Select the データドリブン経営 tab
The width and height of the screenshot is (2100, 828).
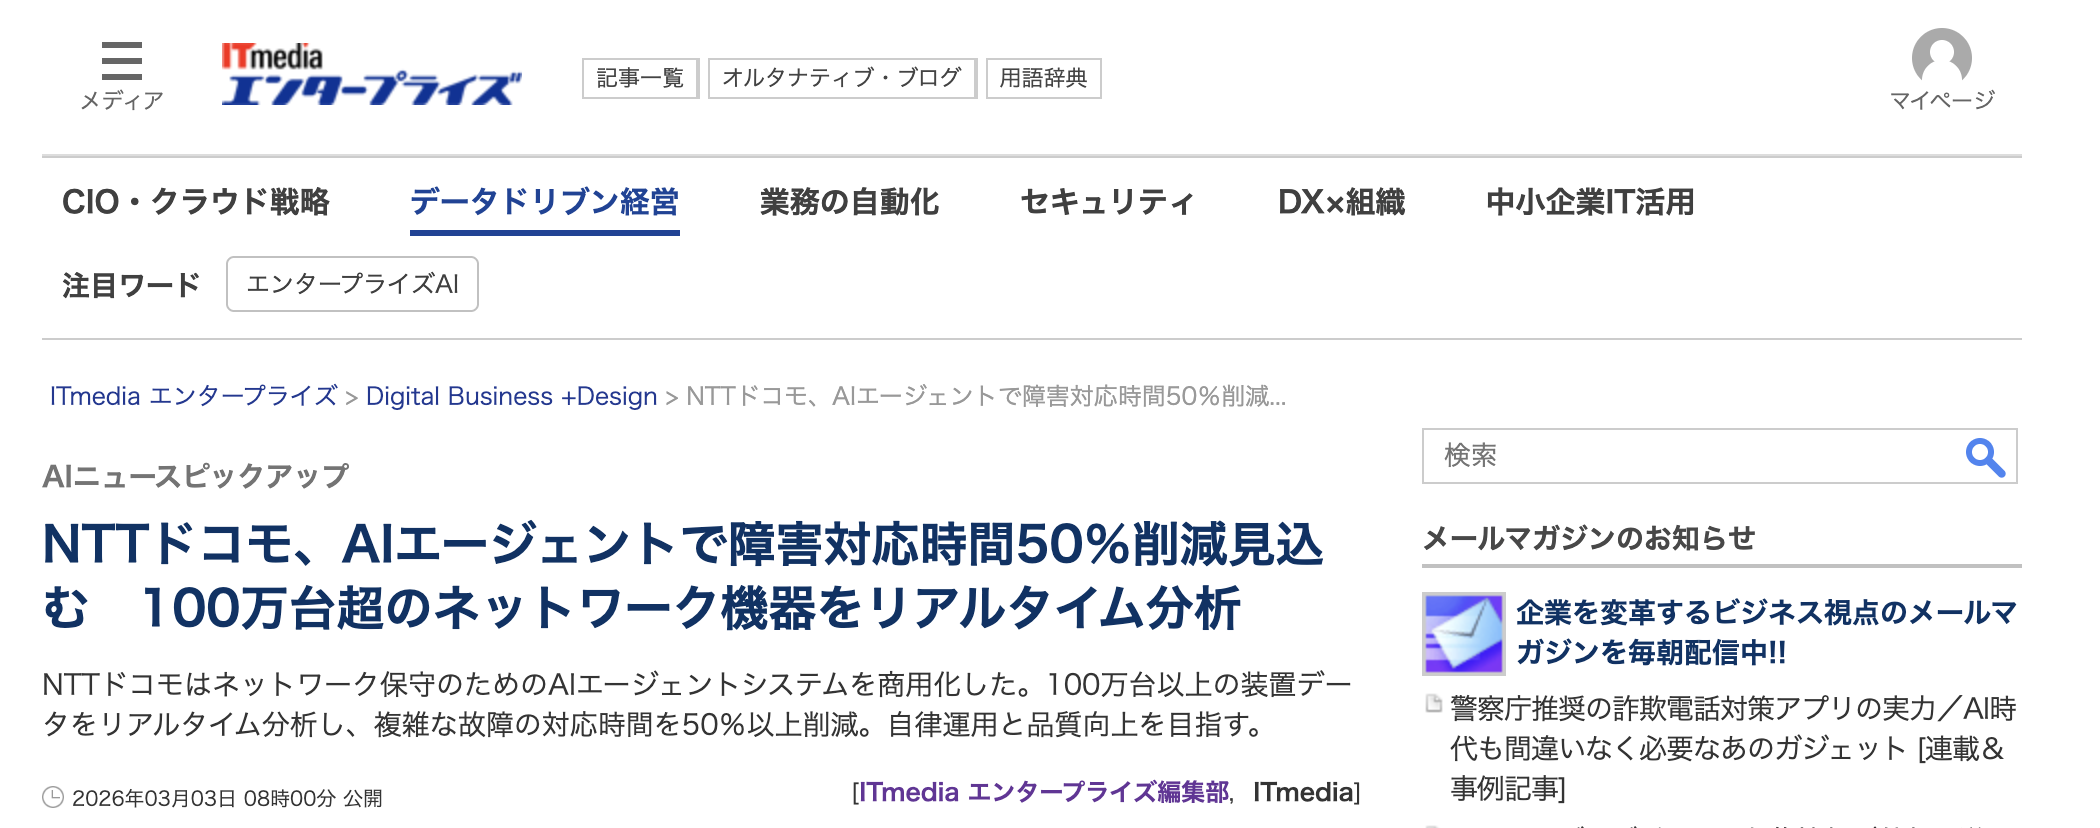coord(544,202)
